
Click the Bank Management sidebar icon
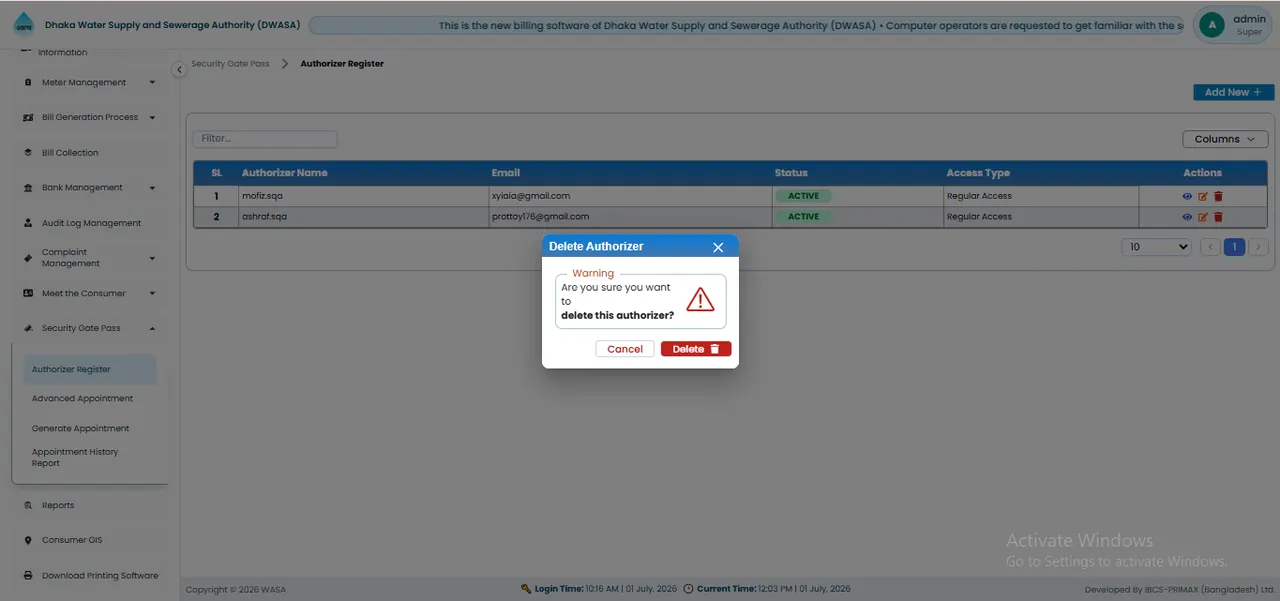click(x=28, y=188)
